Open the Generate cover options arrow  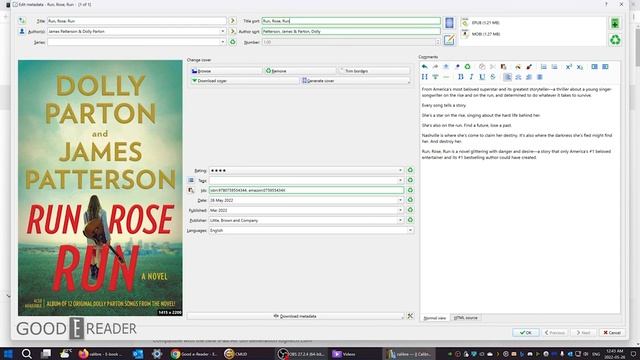[x=409, y=81]
